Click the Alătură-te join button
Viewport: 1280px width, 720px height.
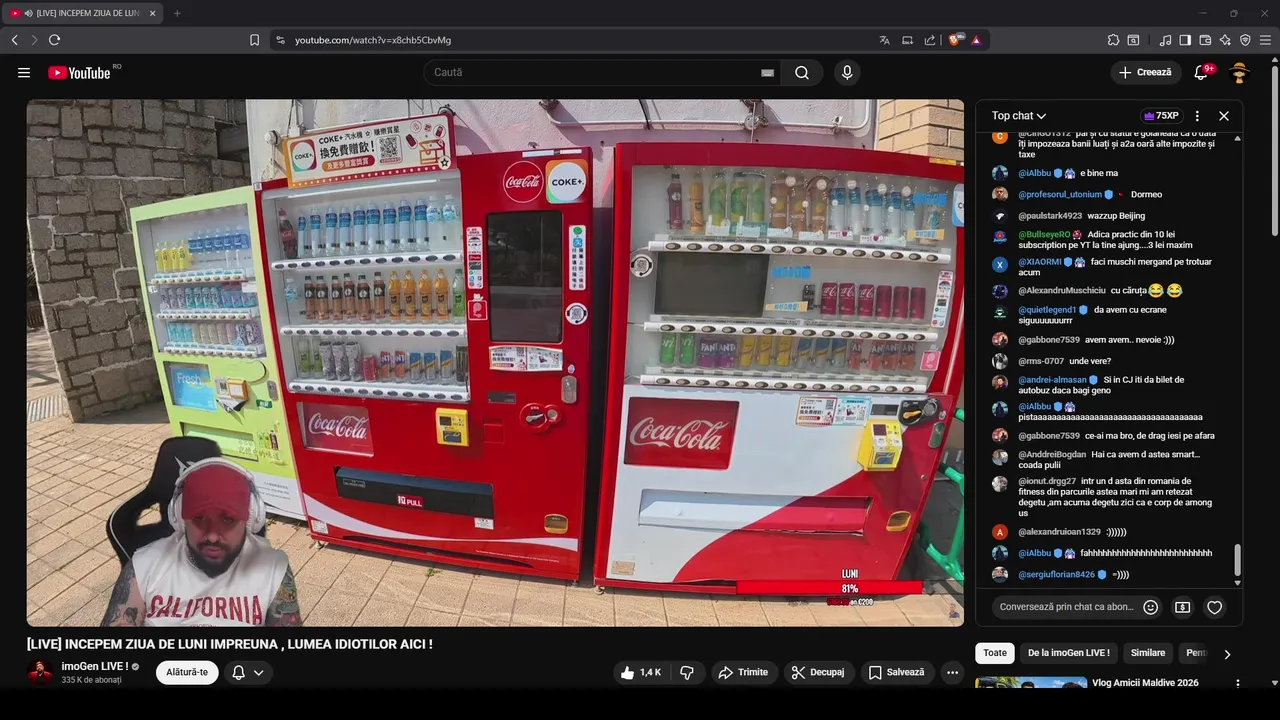187,673
